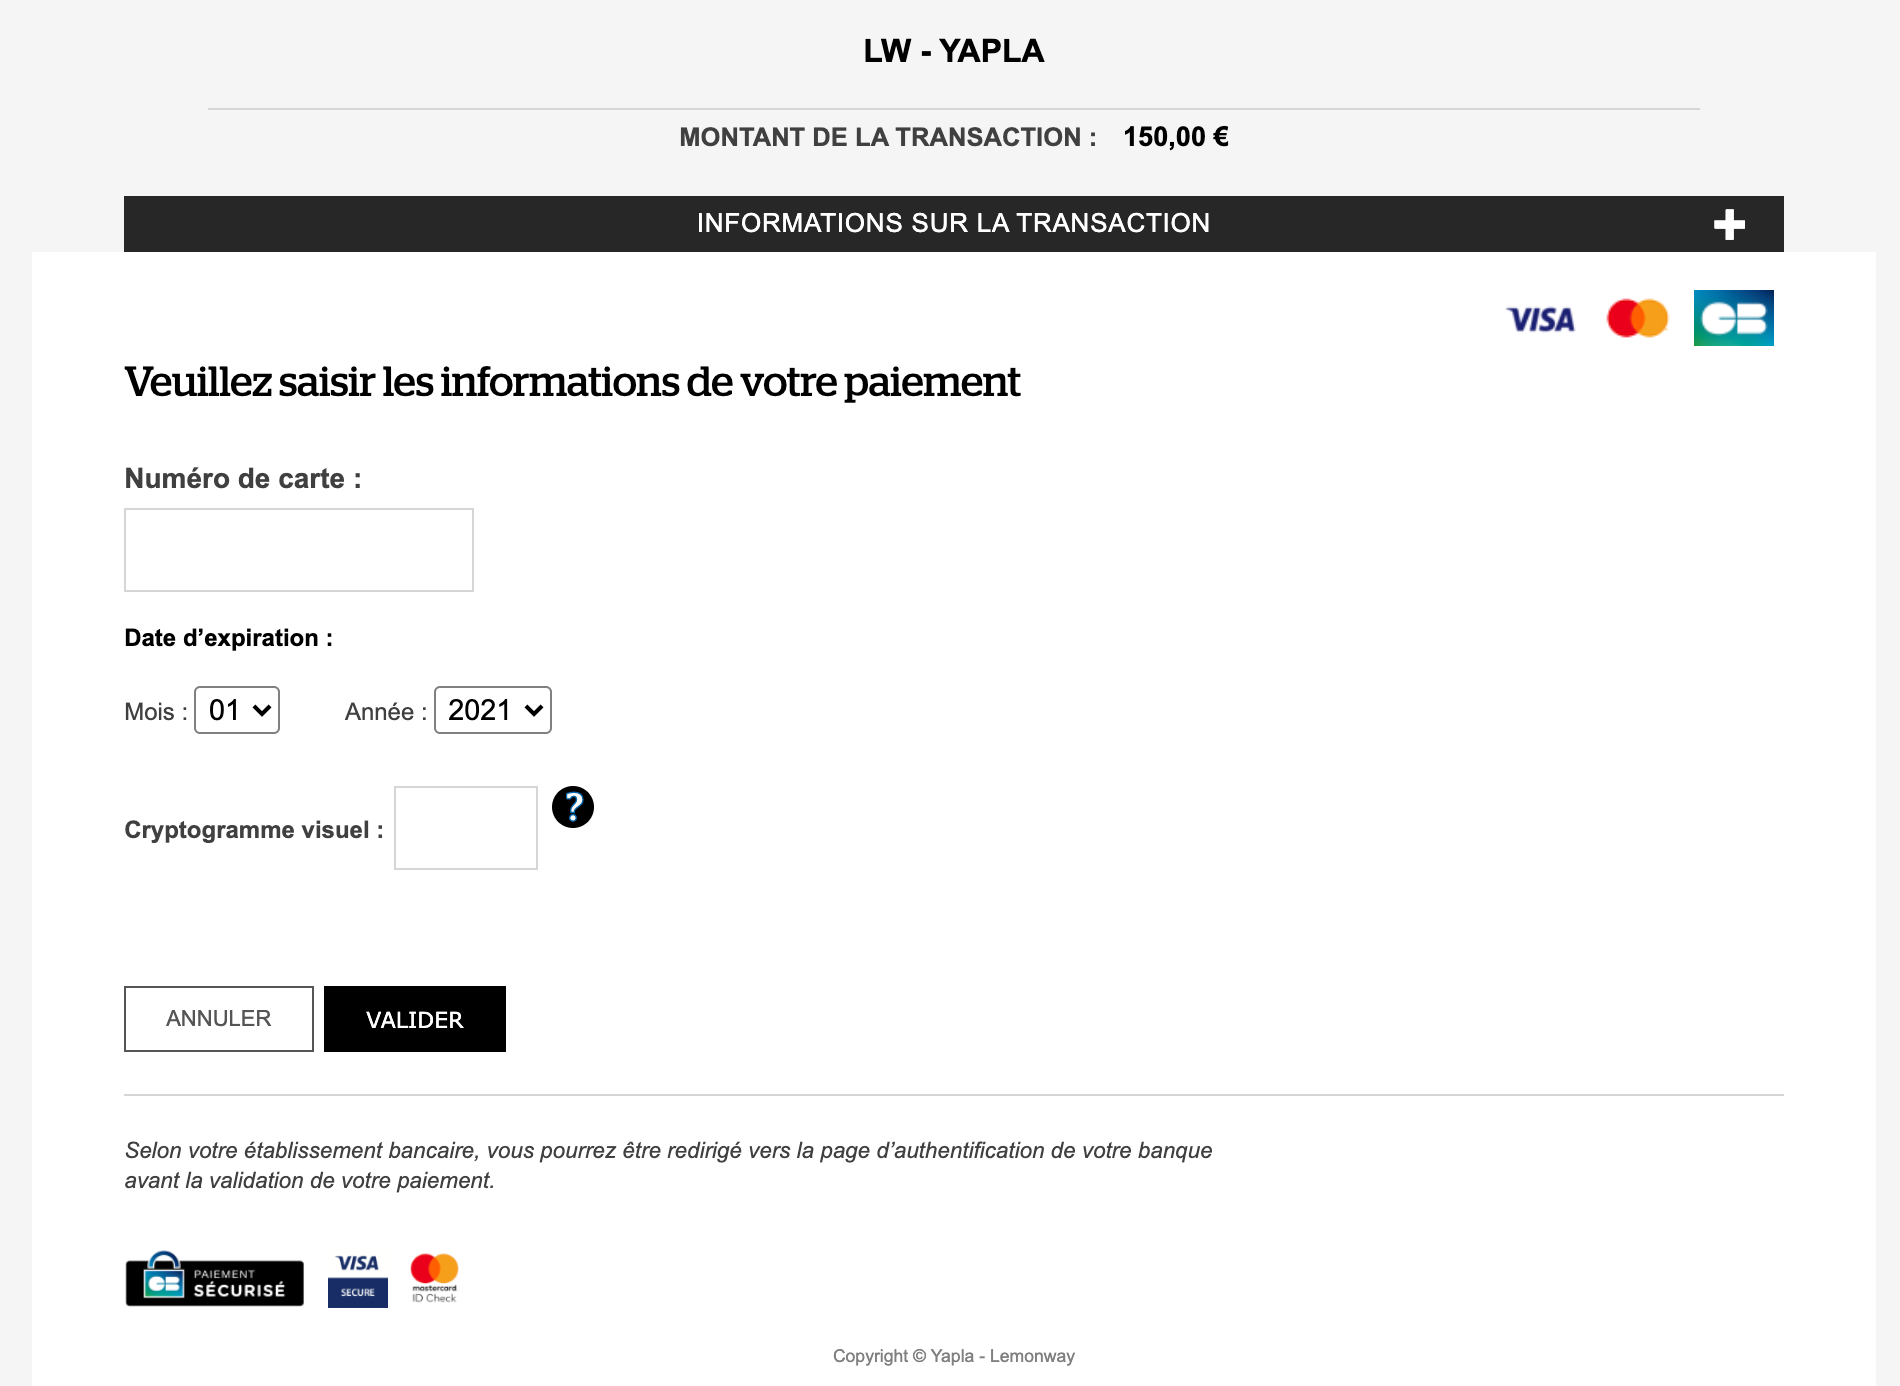Expand transaction info with plus icon

(1729, 224)
